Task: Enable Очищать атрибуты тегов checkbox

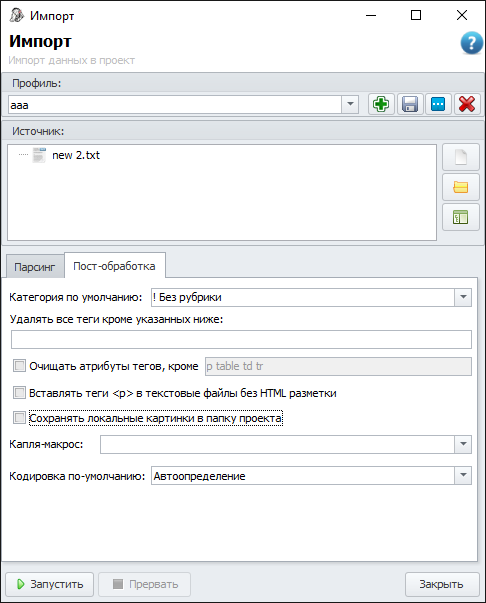Action: [19, 366]
